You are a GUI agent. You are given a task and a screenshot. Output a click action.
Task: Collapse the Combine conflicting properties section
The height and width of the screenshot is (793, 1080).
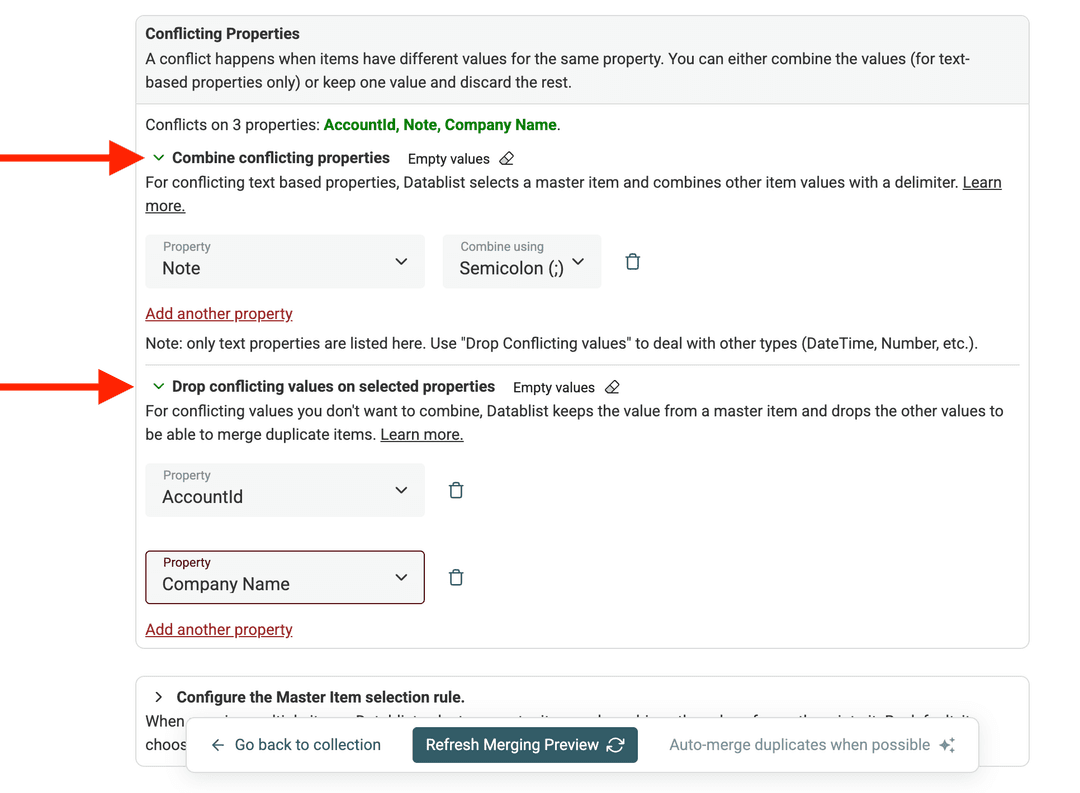(x=158, y=157)
